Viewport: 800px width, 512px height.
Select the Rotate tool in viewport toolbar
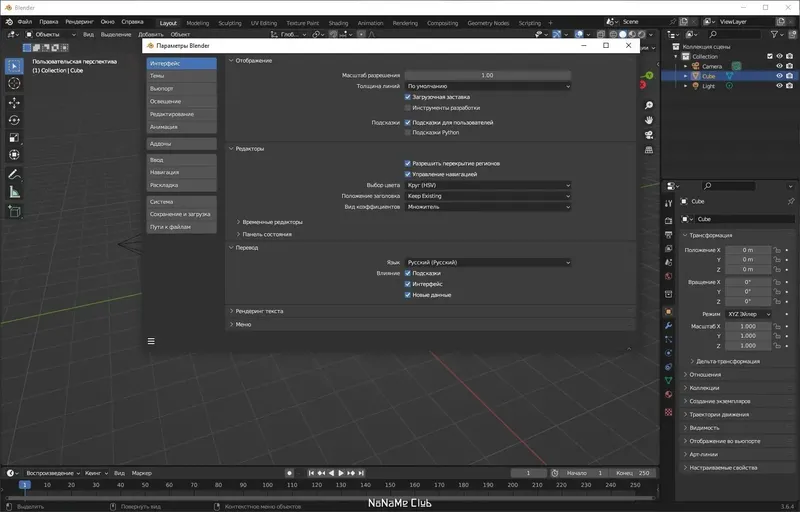[14, 120]
